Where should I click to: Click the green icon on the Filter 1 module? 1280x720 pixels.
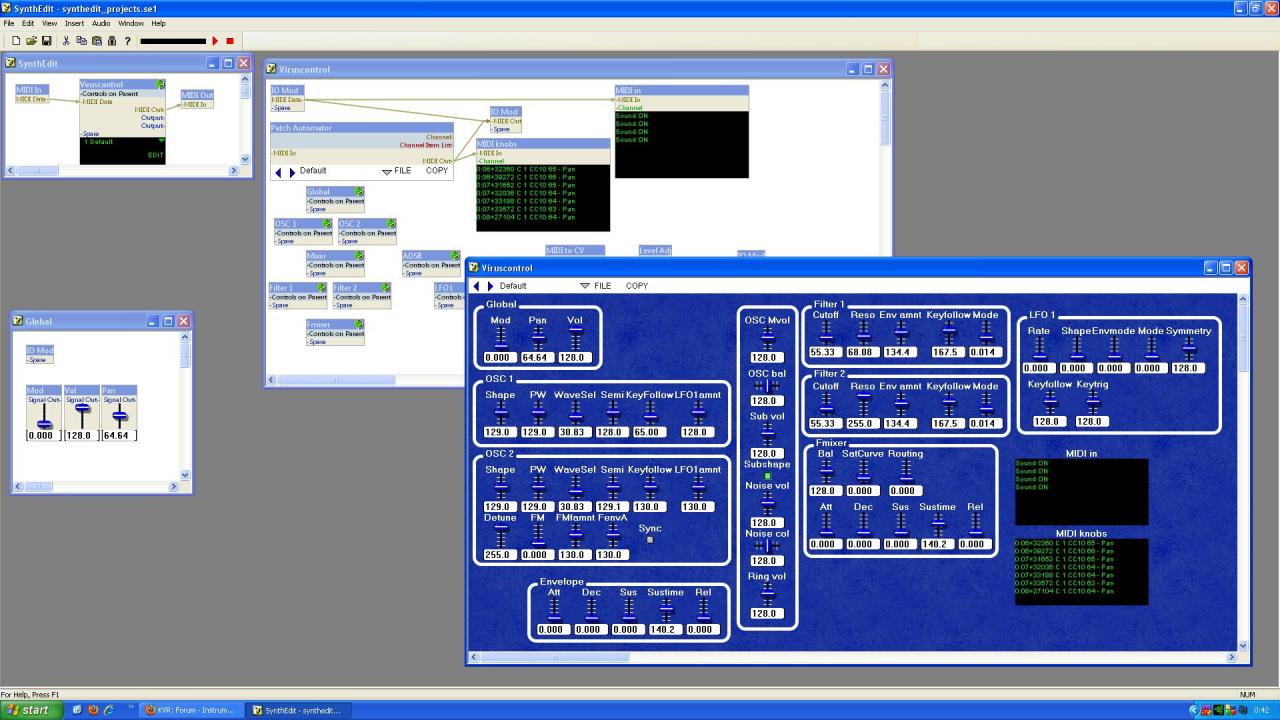point(322,288)
